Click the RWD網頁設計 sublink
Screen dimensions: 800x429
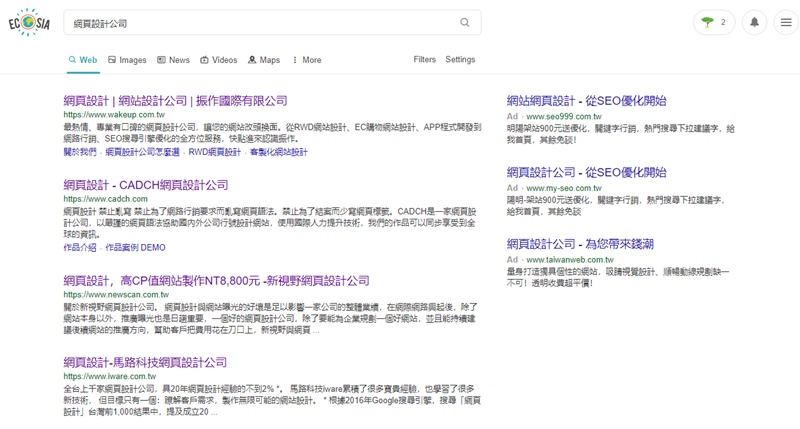215,152
